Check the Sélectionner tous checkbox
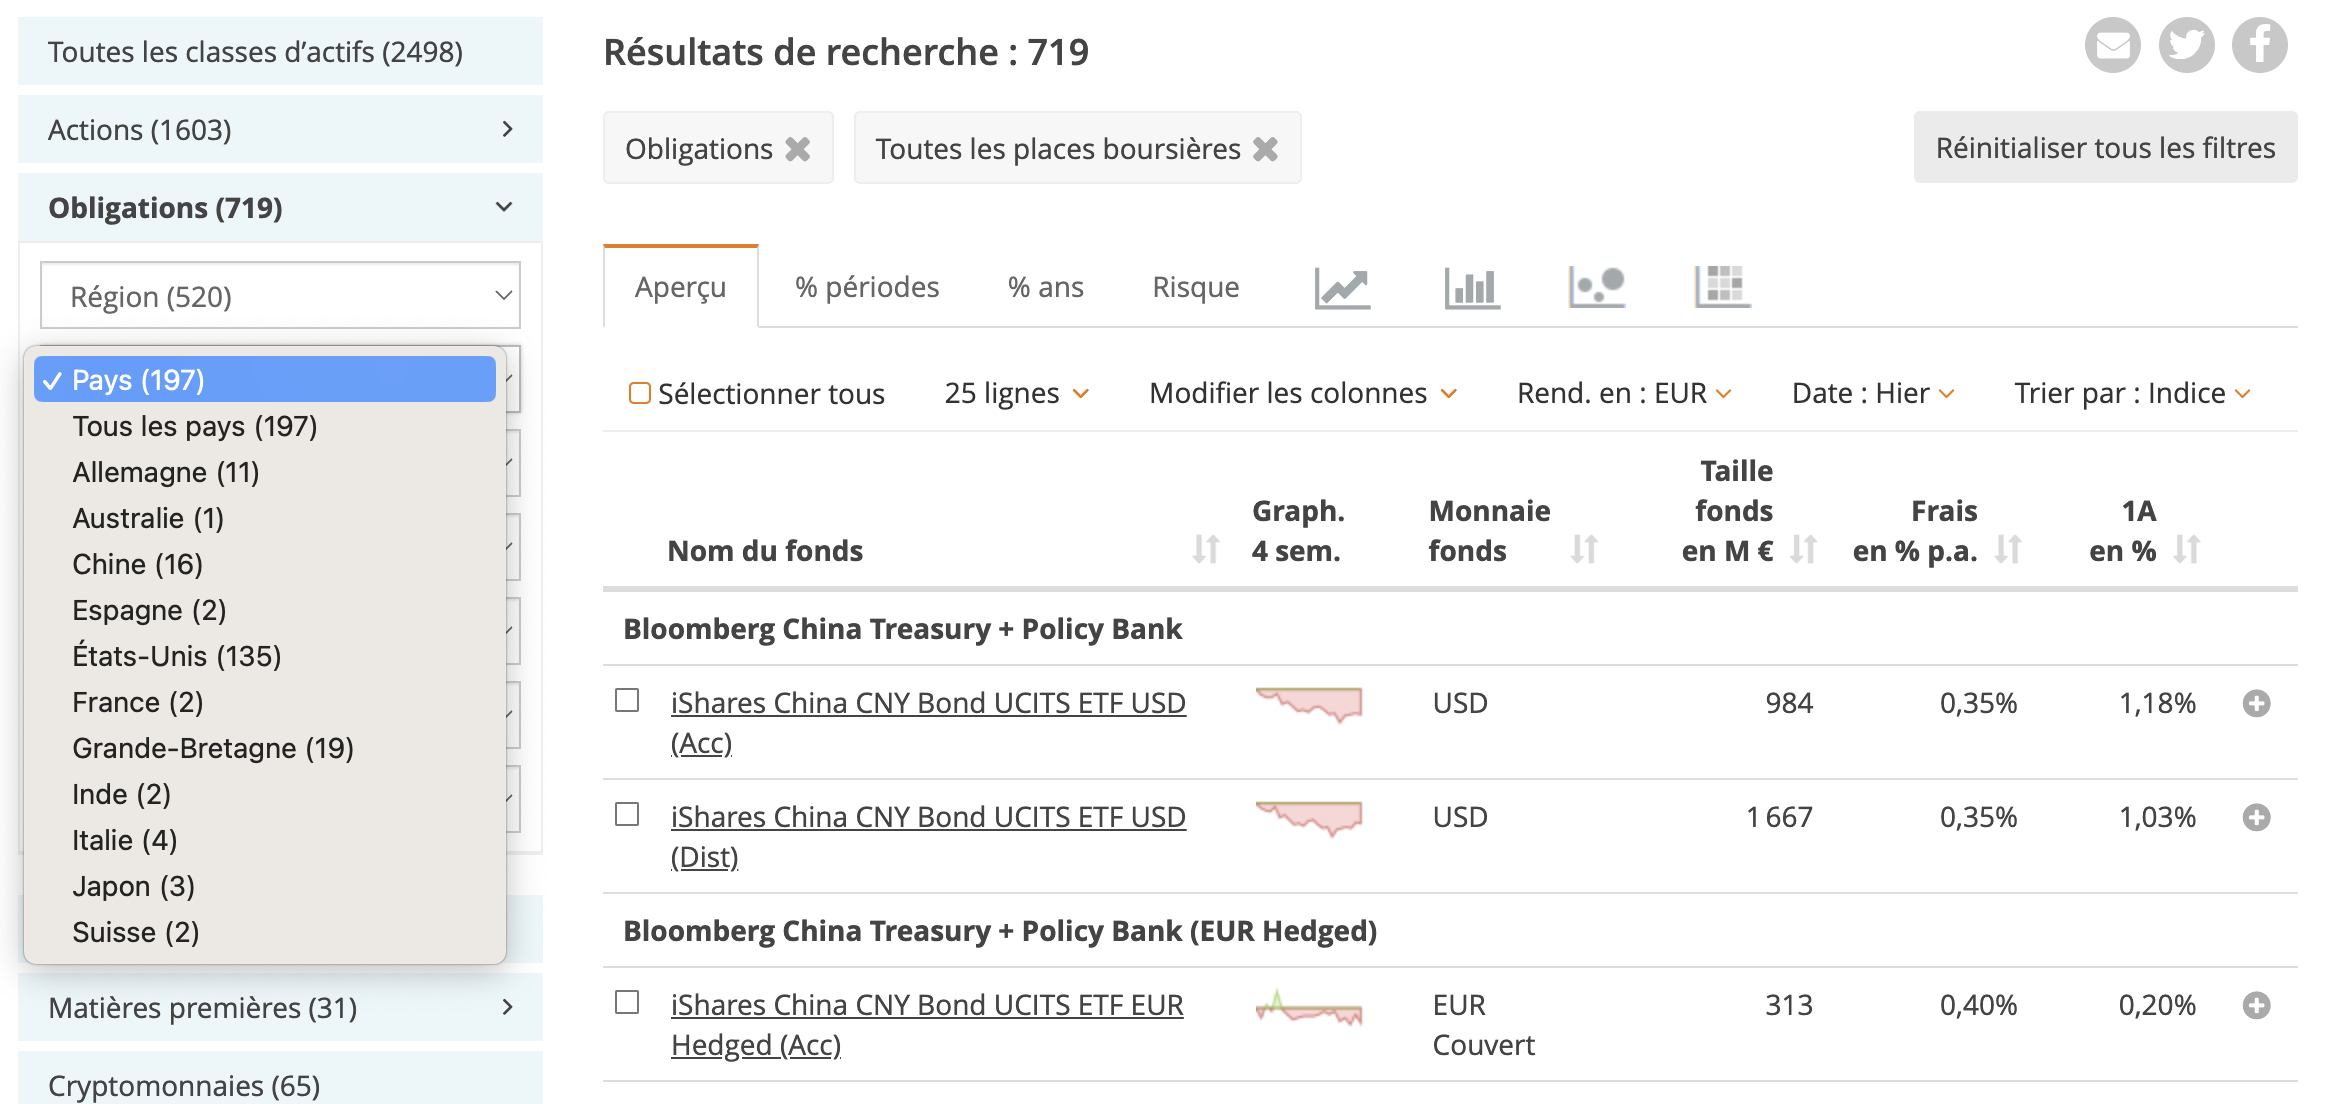Screen dimensions: 2328x1104 pos(640,393)
